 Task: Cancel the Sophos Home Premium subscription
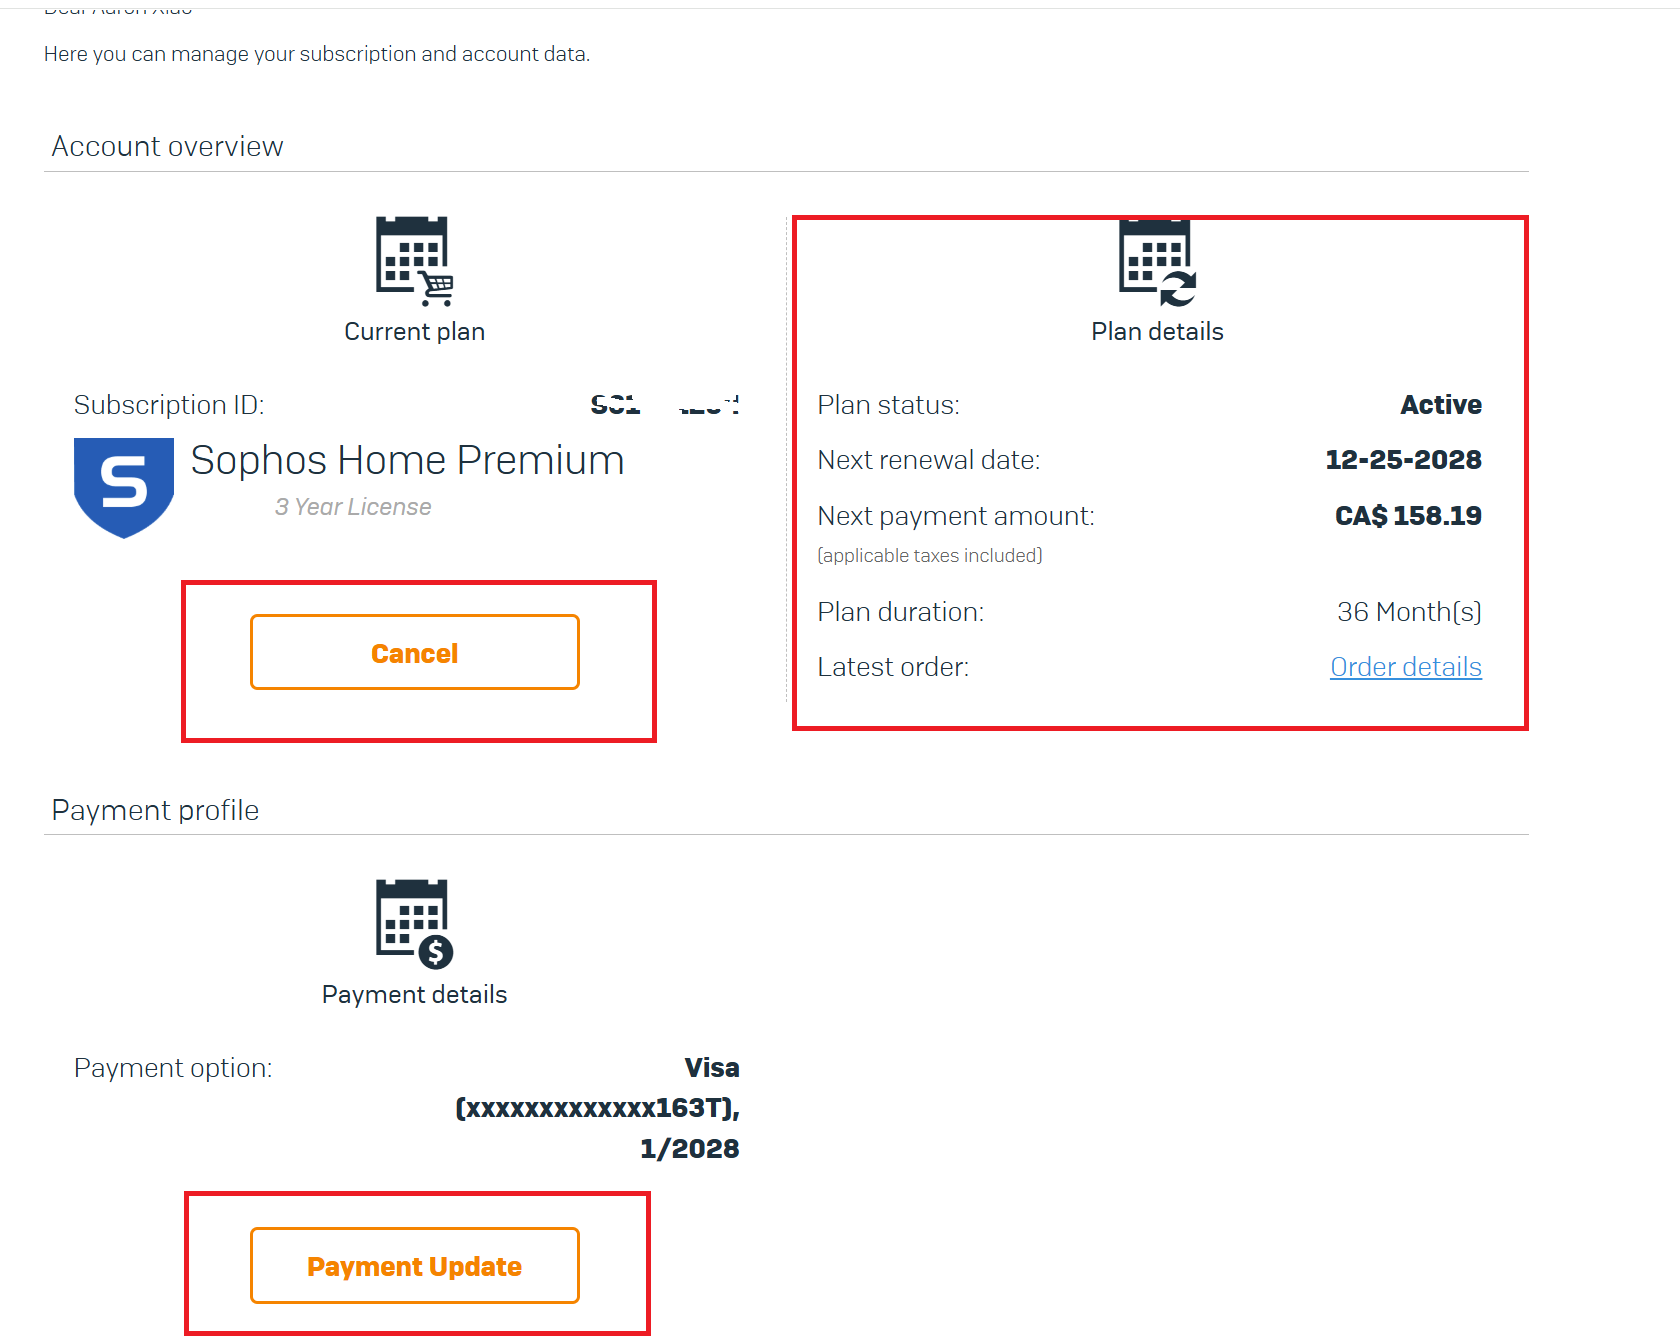pos(415,652)
